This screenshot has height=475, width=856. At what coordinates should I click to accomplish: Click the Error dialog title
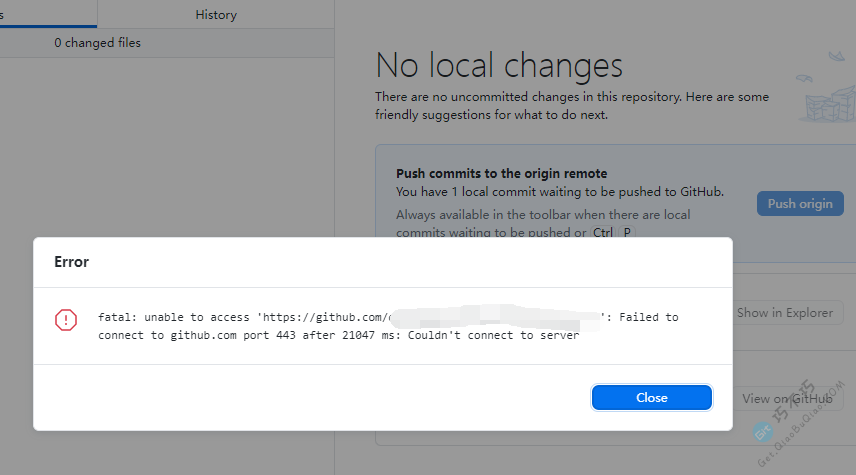coord(72,262)
